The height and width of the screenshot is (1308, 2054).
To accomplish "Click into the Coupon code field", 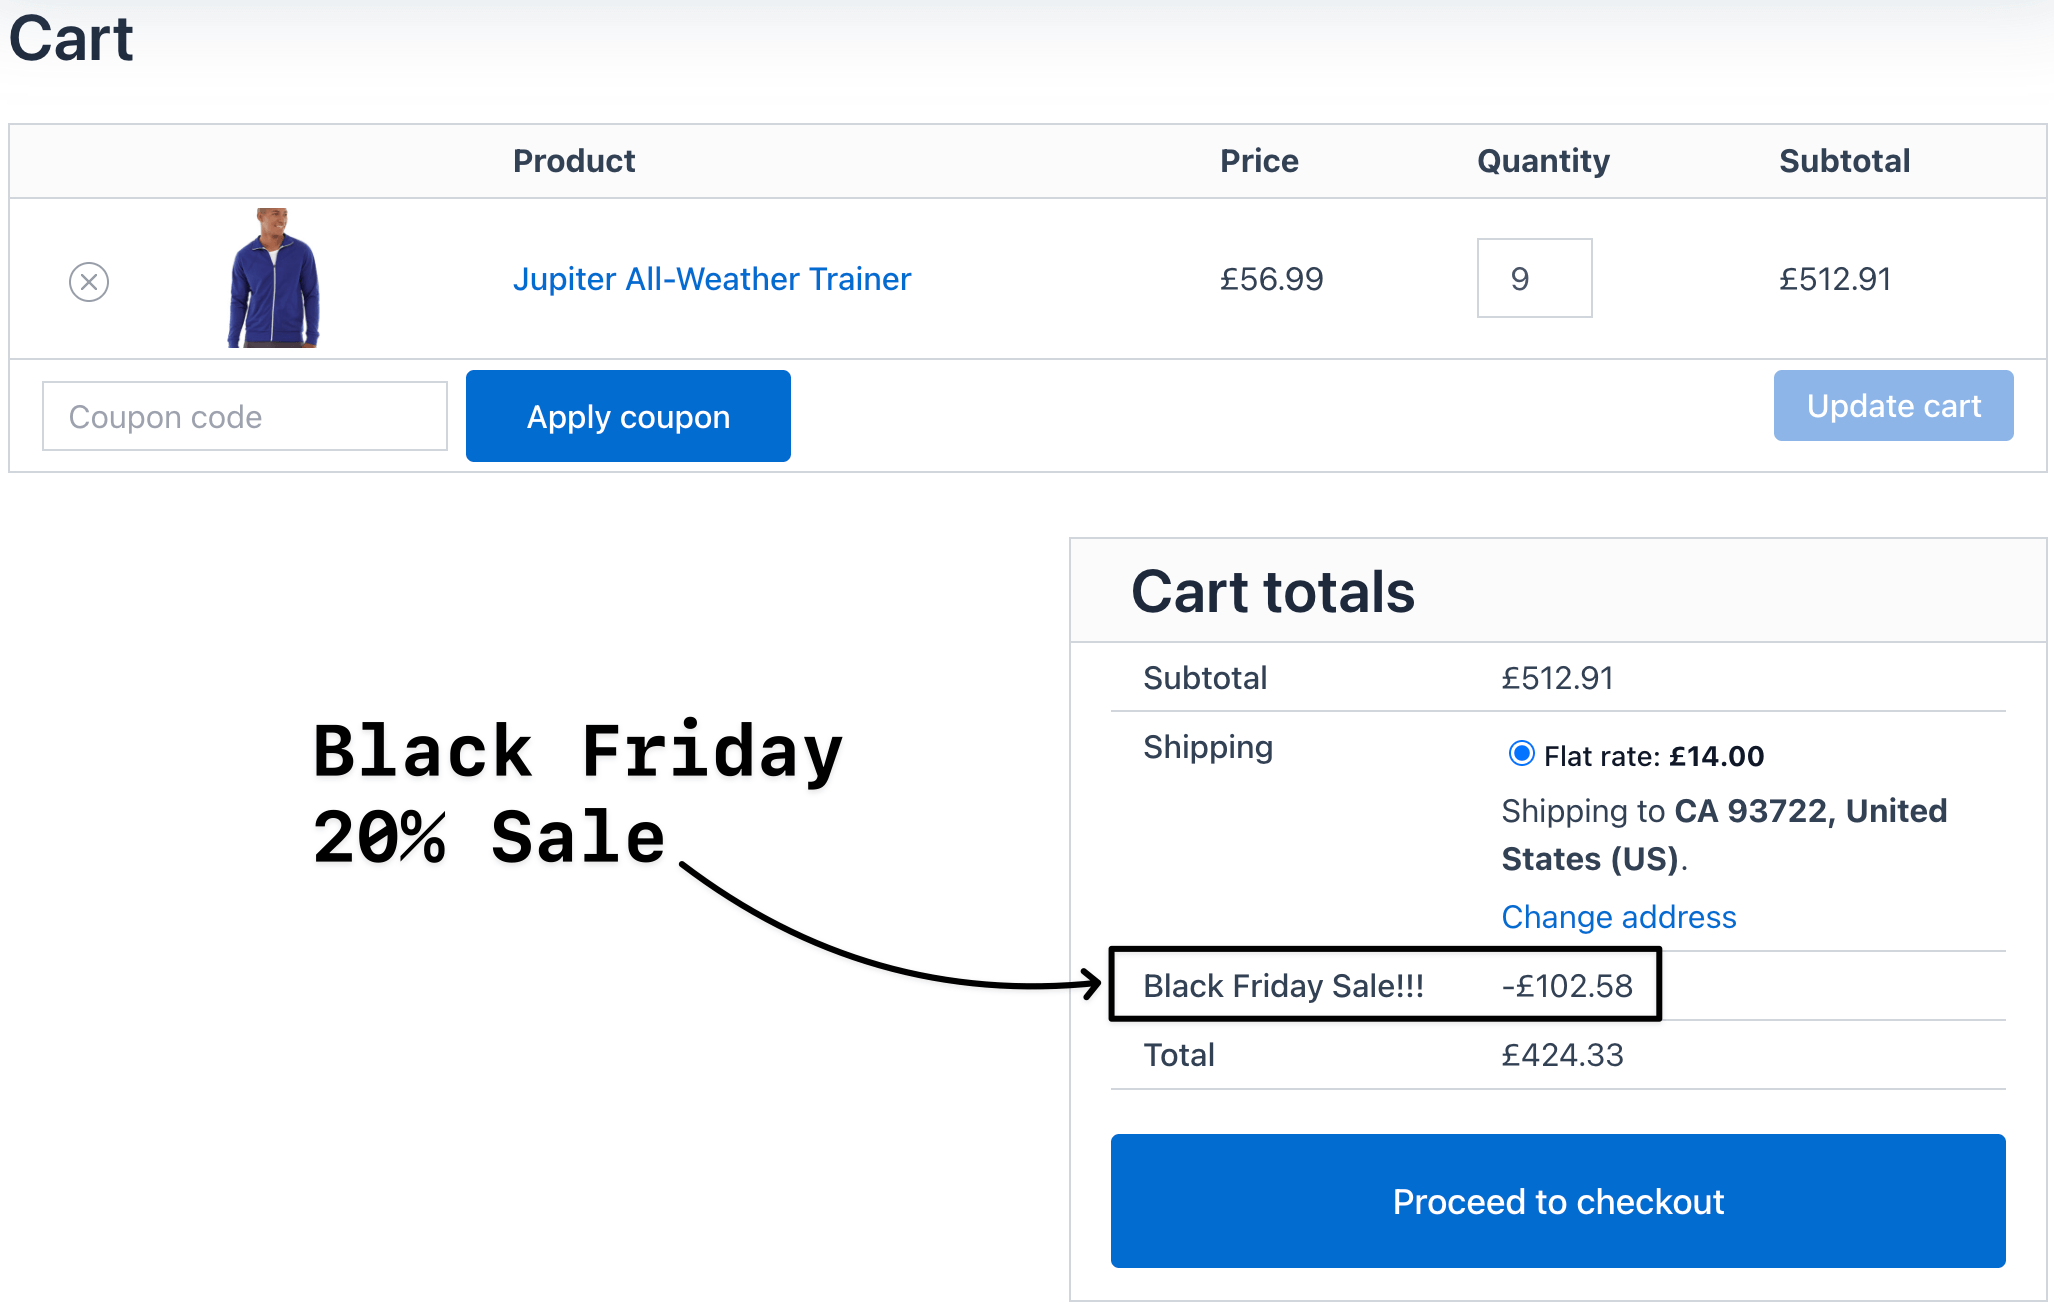I will coord(244,417).
